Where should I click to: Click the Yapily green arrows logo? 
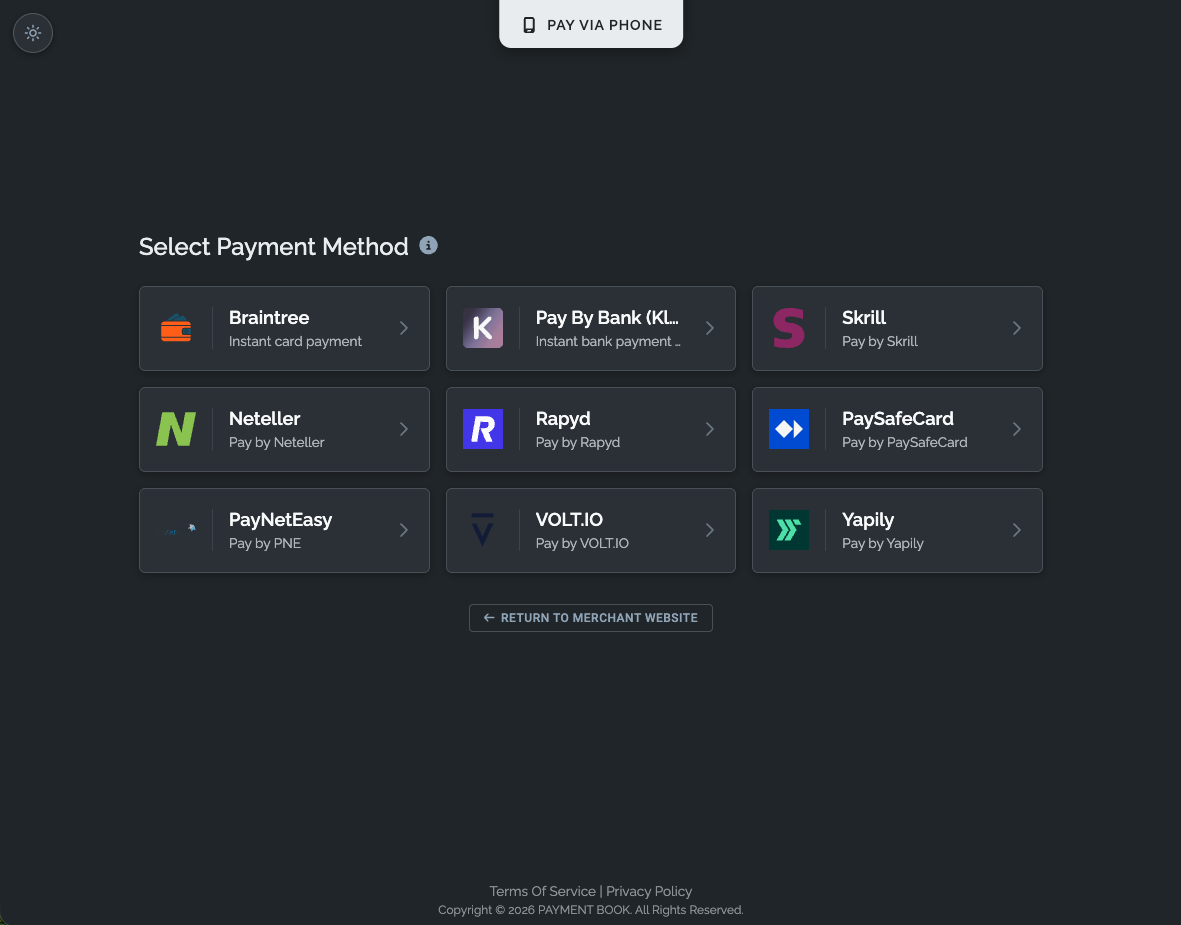pos(789,530)
